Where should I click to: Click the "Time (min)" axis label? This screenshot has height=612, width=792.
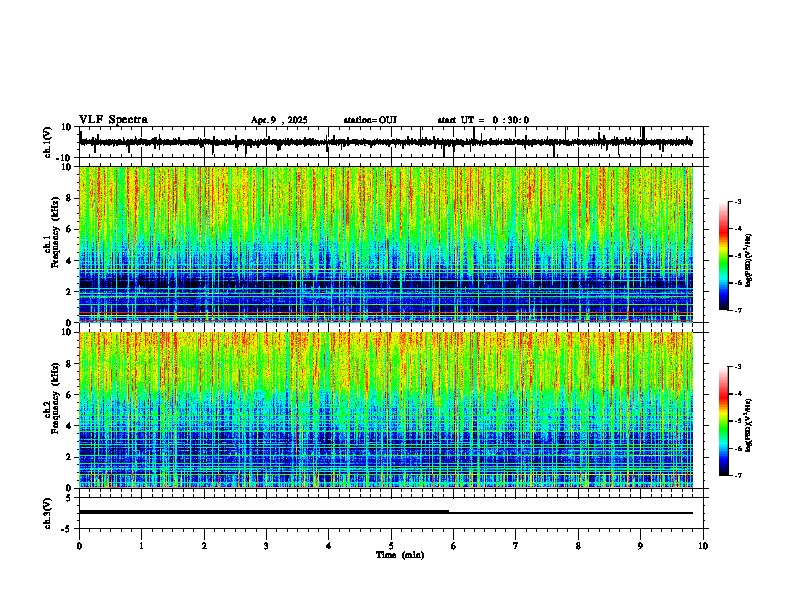400,555
